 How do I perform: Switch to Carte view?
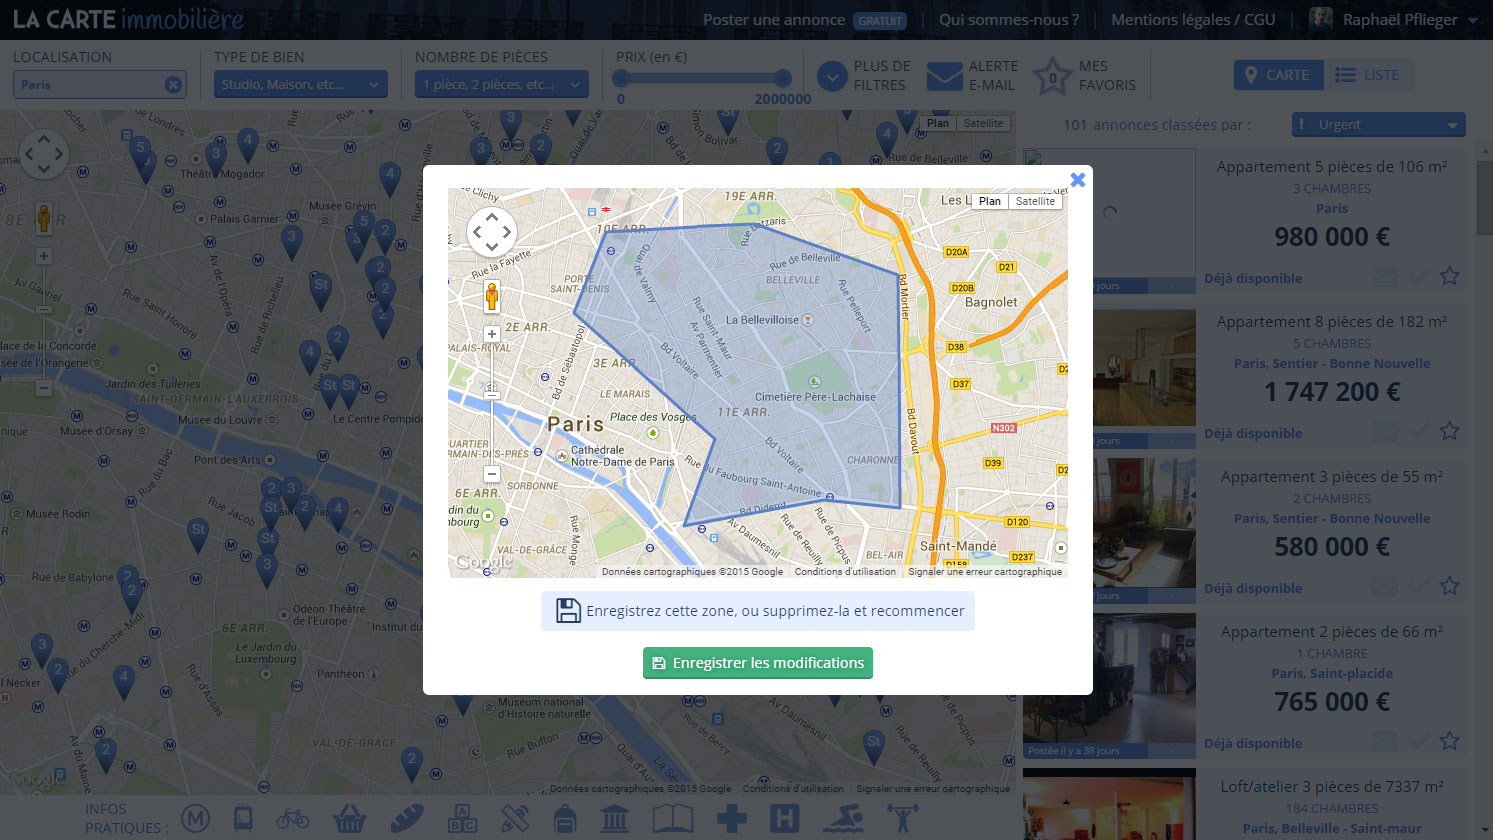pos(1278,75)
